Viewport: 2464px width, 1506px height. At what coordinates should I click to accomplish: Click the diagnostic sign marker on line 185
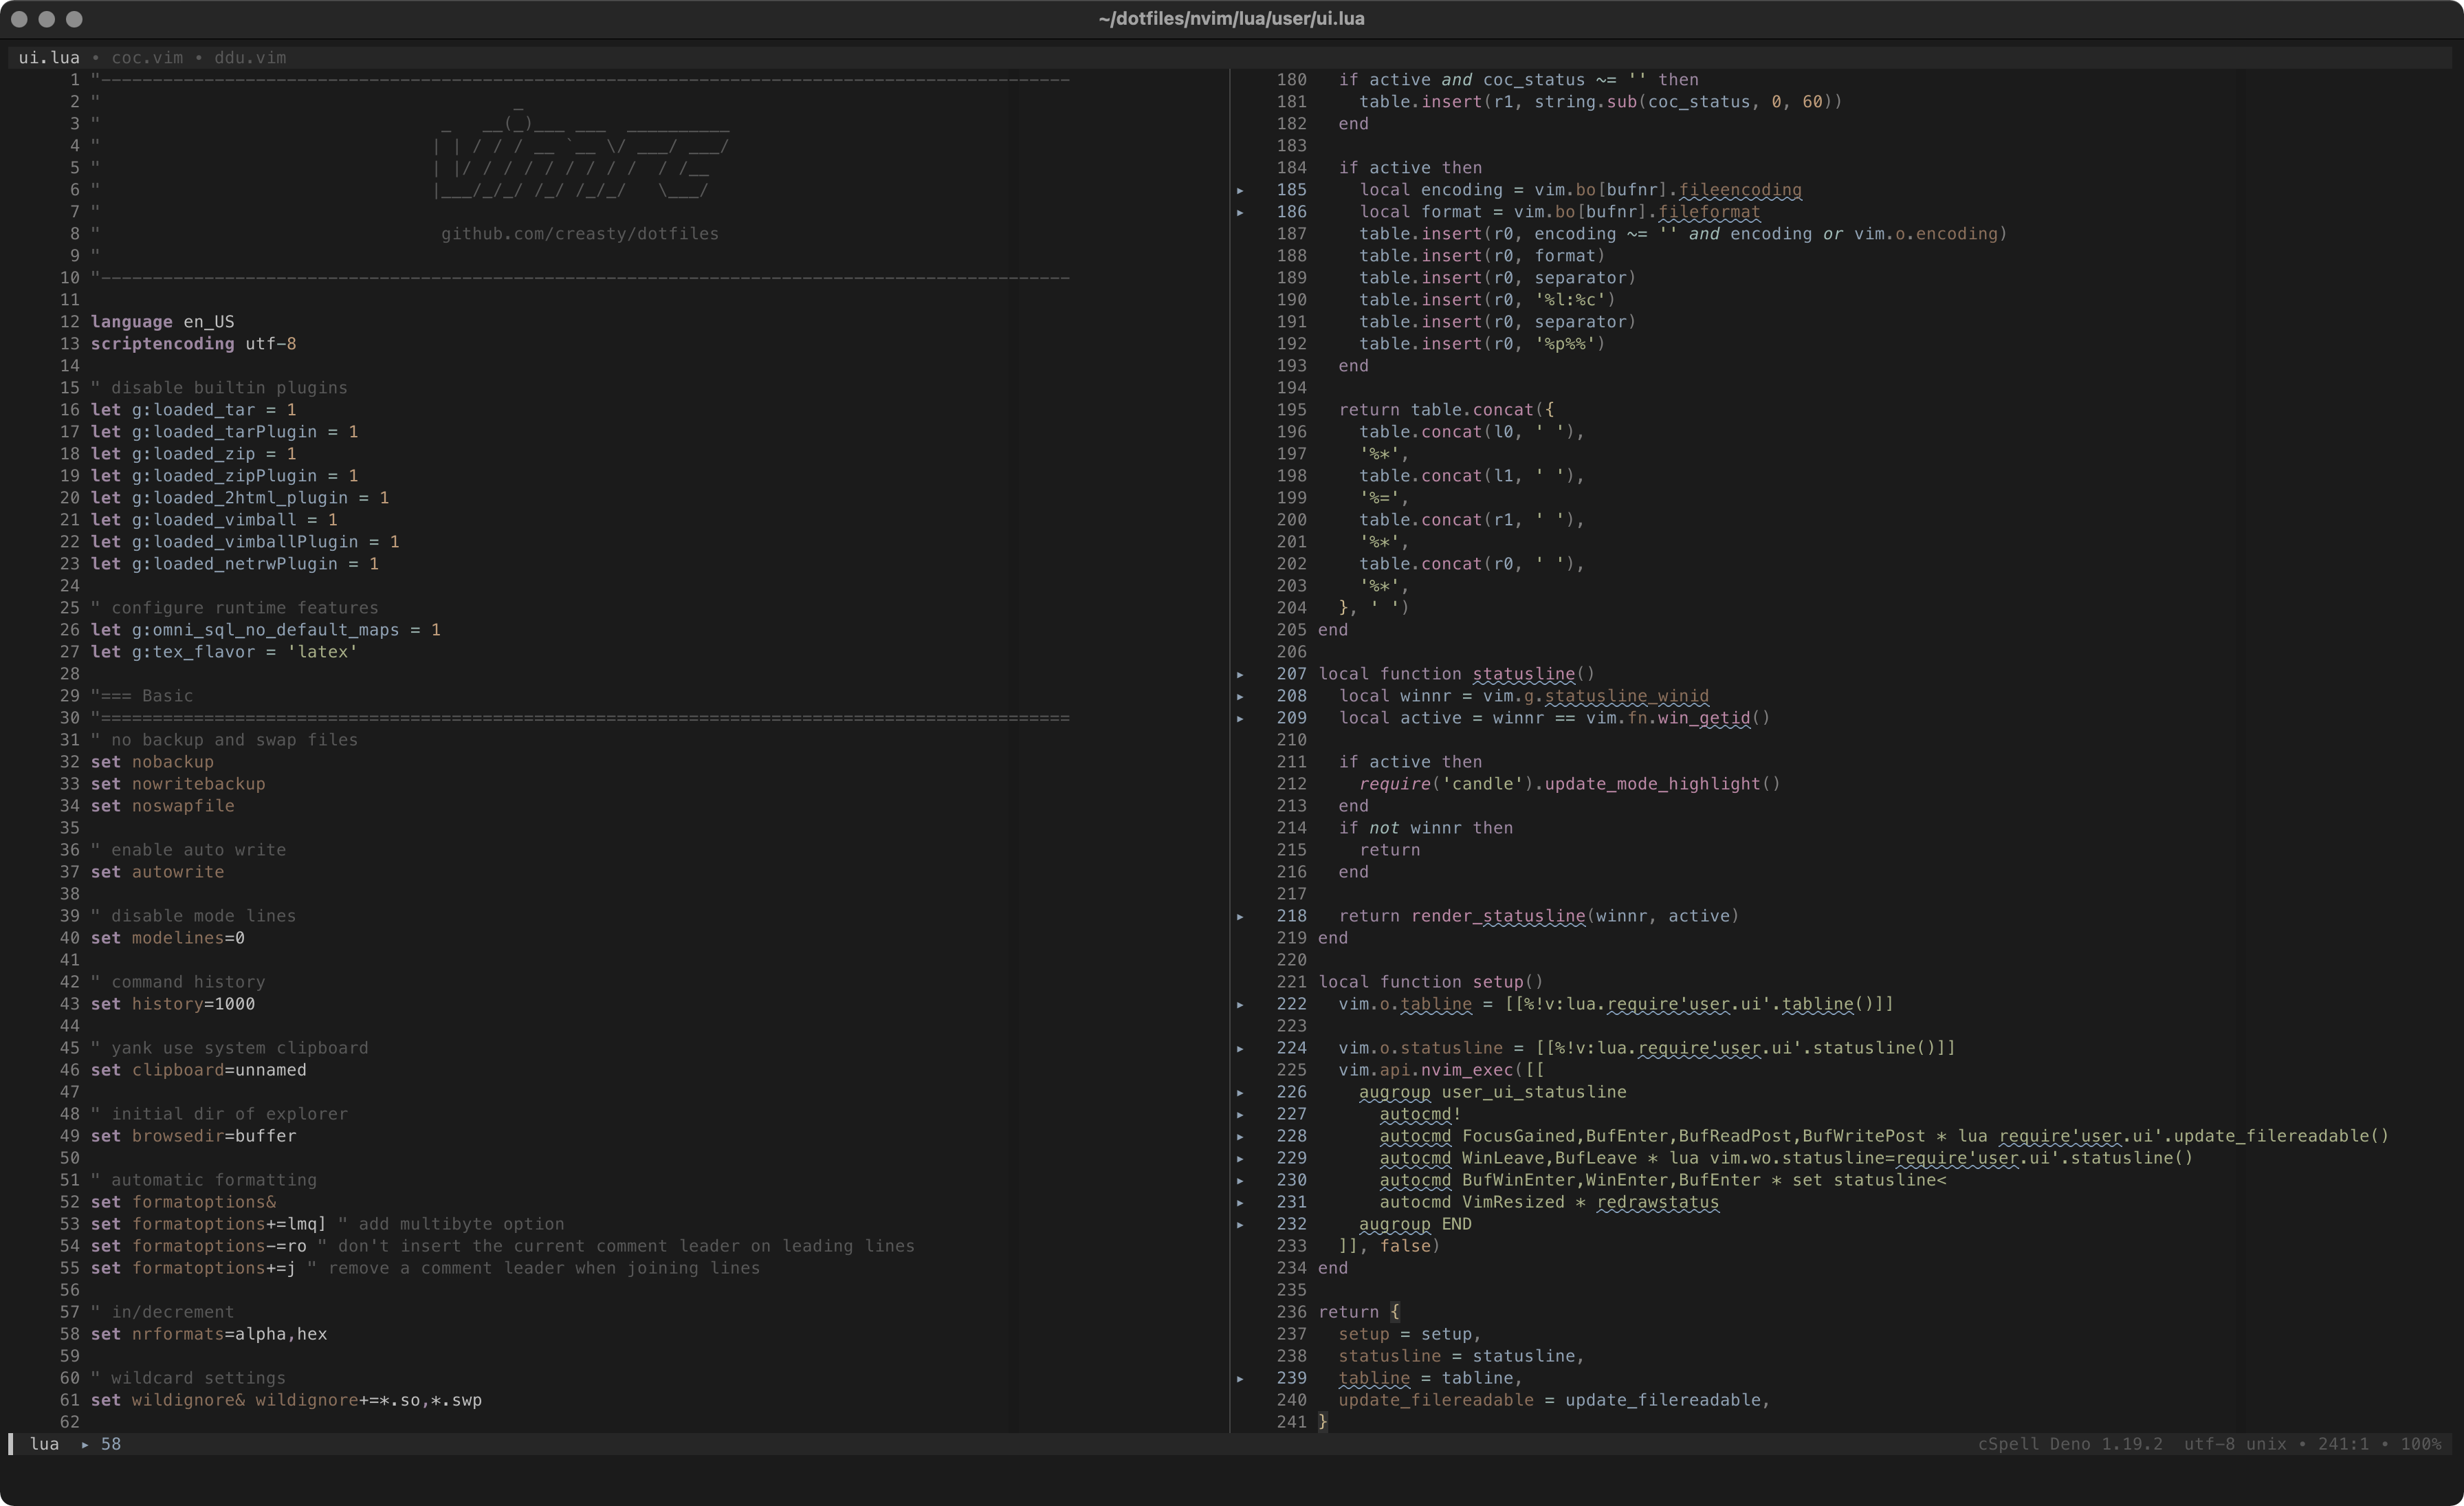(x=1240, y=190)
